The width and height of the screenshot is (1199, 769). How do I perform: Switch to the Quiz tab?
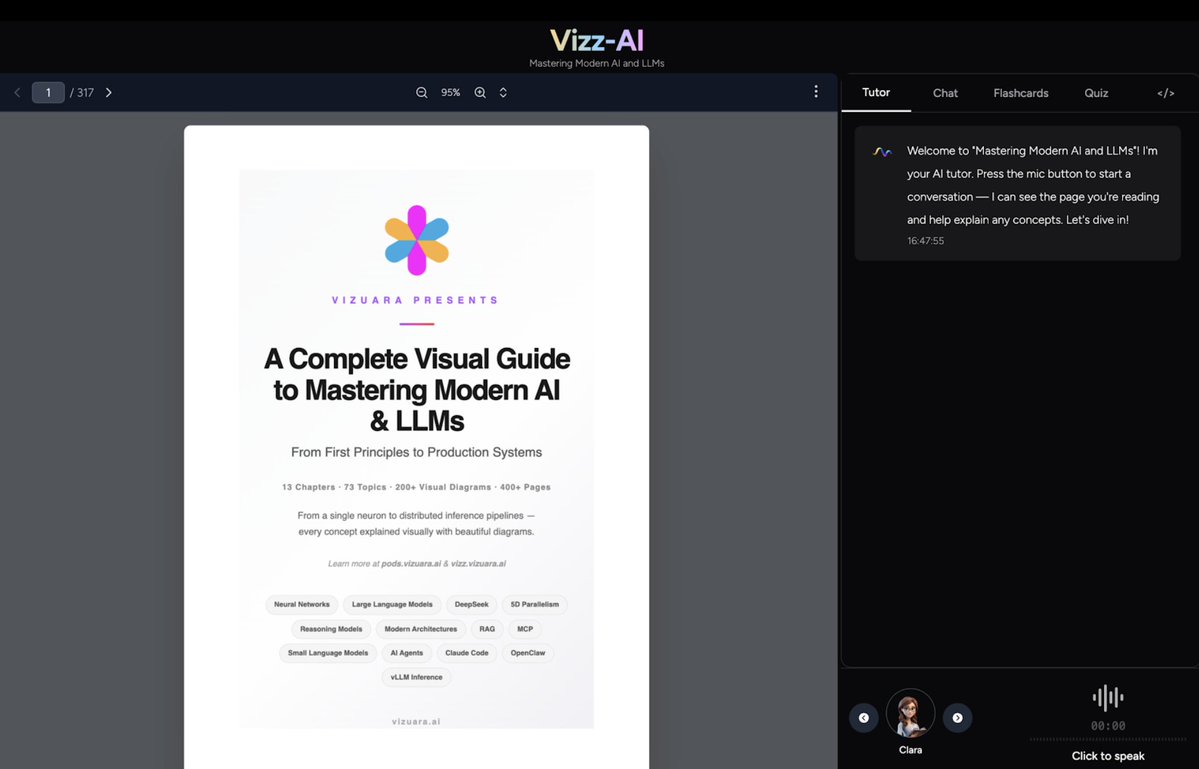1095,92
